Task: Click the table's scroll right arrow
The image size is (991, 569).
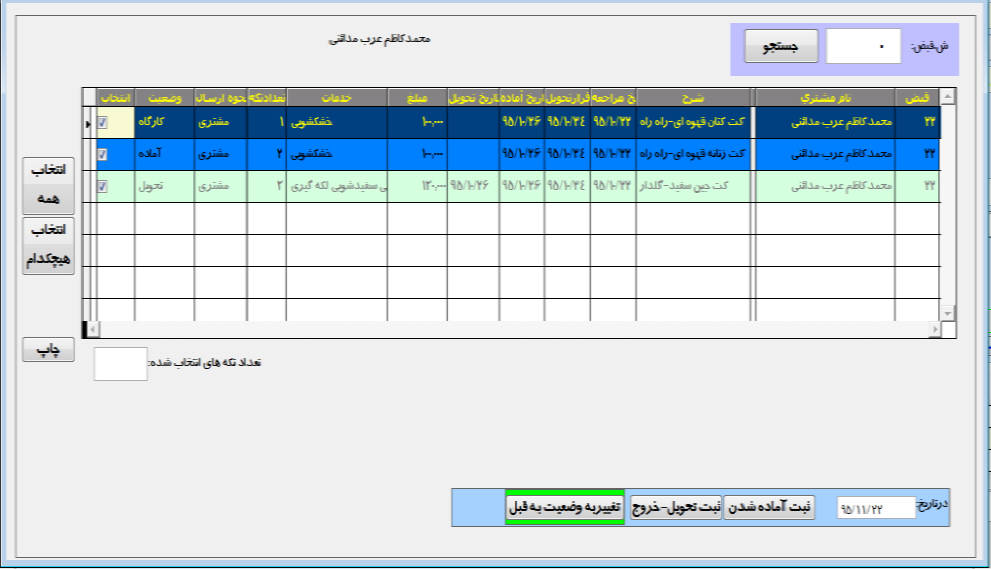Action: 935,329
